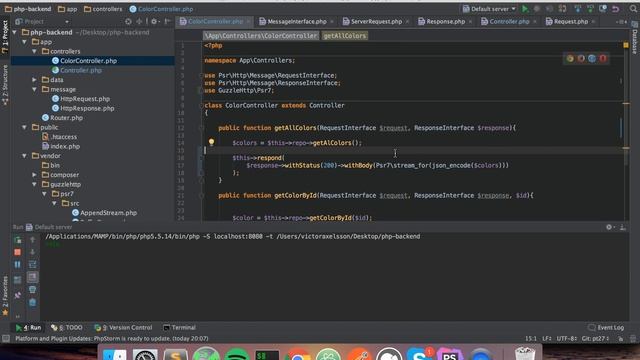Image resolution: width=640 pixels, height=360 pixels.
Task: Hide Project panel with hide icon
Action: coord(167,21)
